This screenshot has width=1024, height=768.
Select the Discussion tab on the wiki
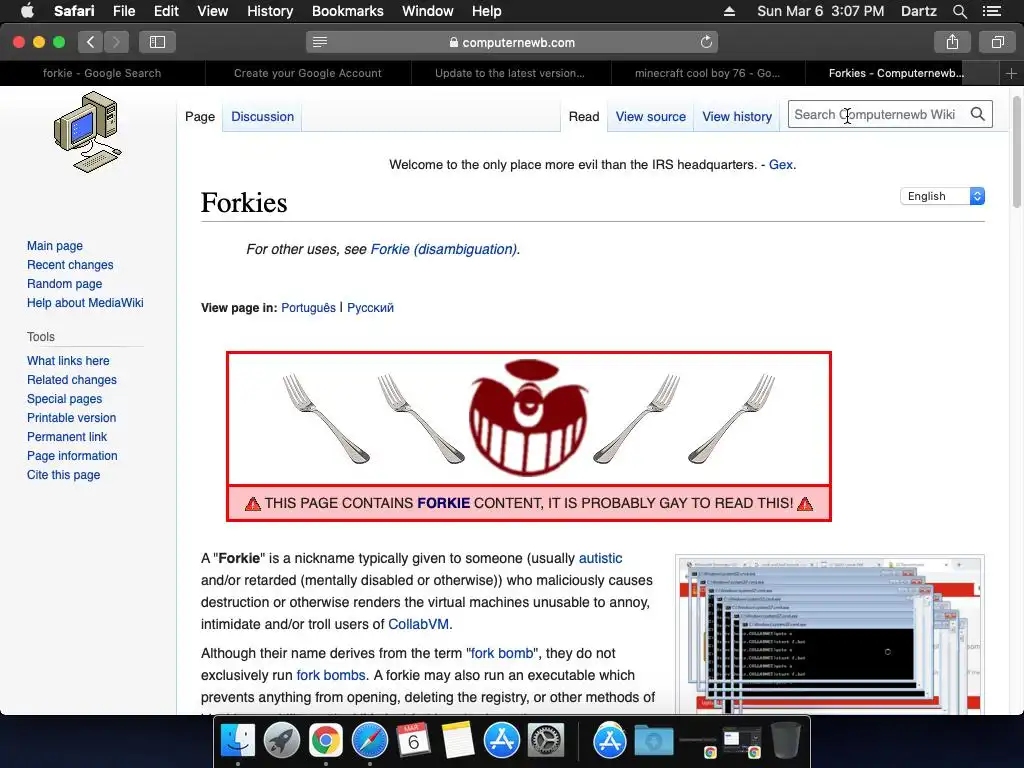263,116
